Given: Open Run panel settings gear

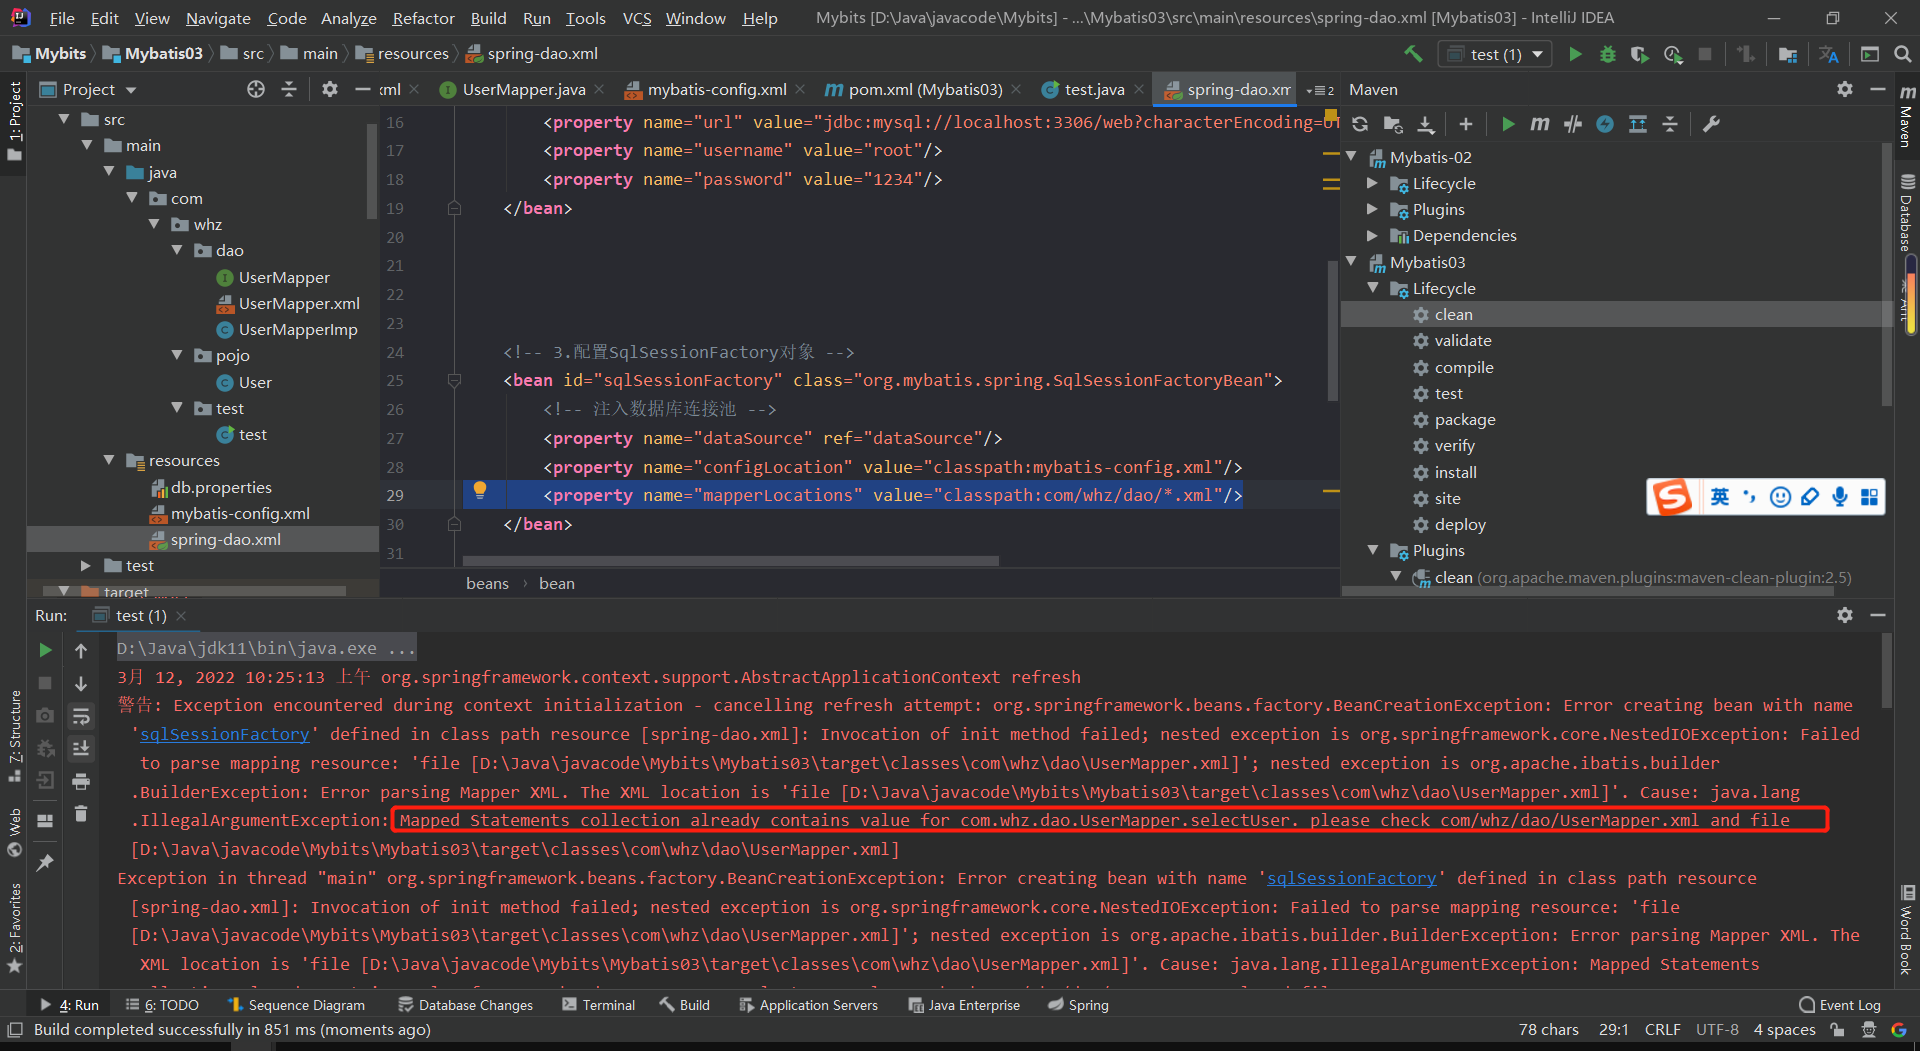Looking at the screenshot, I should [1845, 615].
